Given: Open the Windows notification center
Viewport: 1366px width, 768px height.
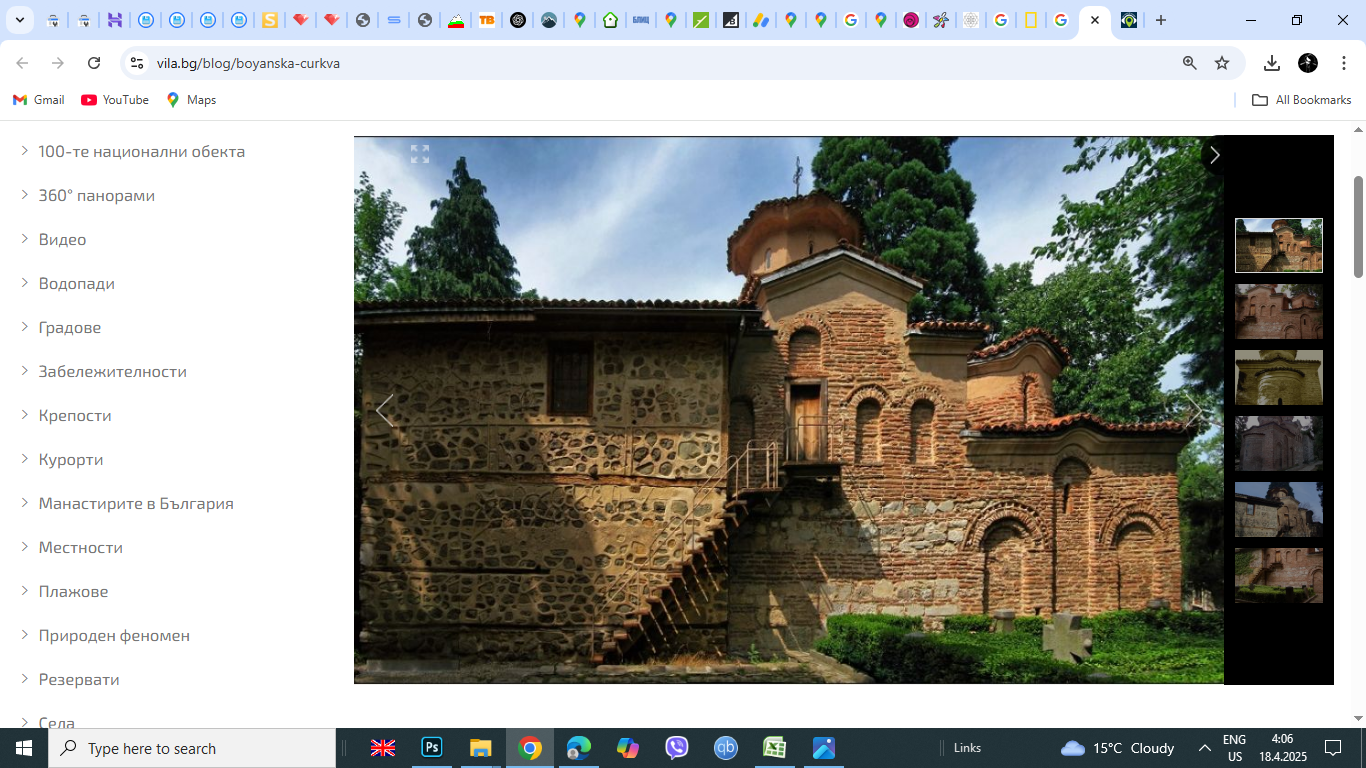Looking at the screenshot, I should tap(1333, 748).
